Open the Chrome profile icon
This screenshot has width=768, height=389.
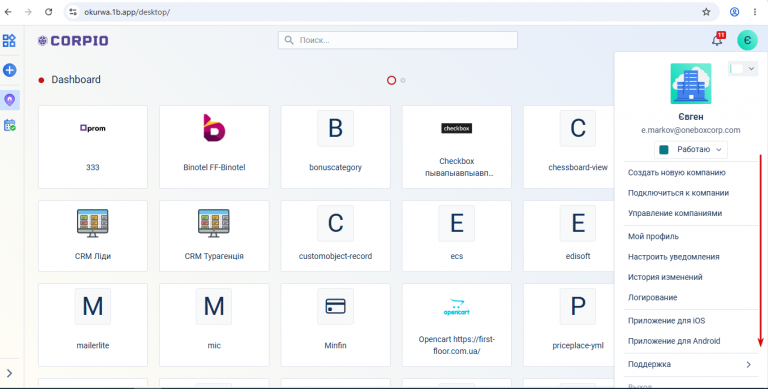point(734,12)
